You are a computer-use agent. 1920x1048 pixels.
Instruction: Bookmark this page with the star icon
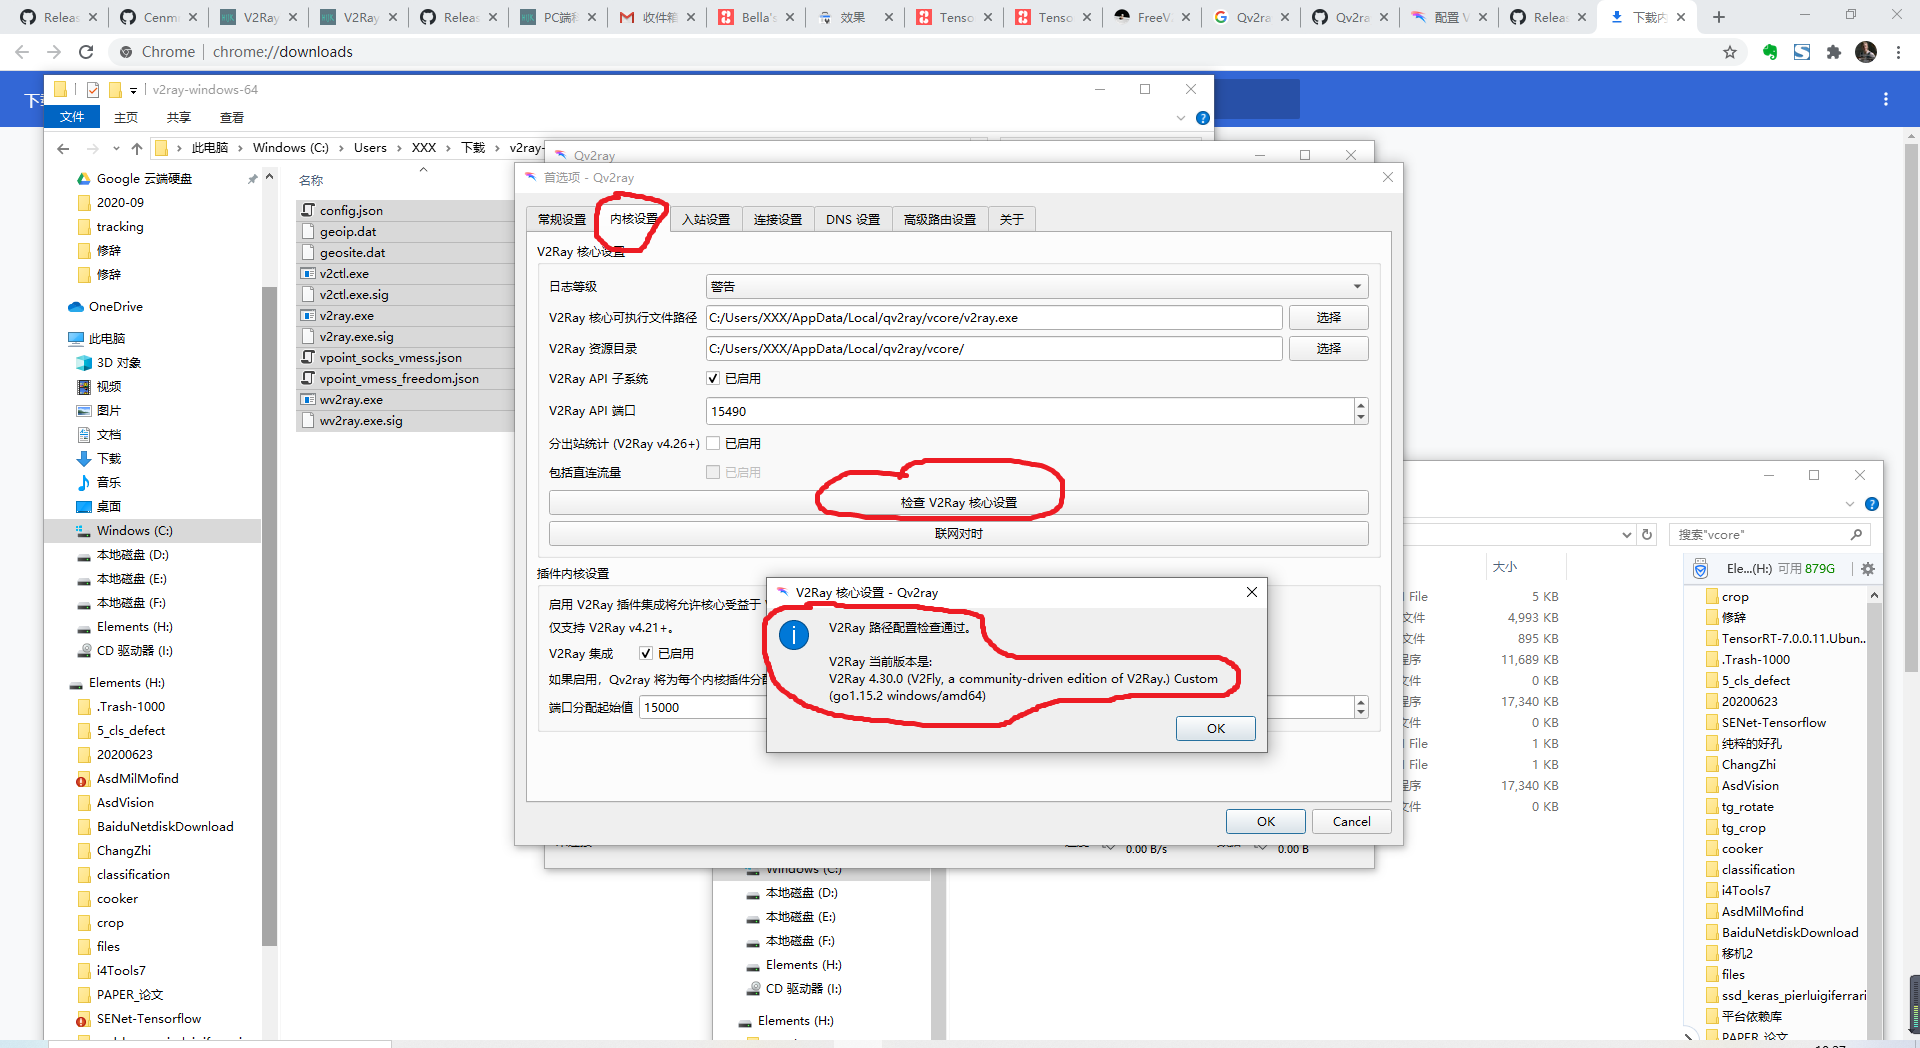(1730, 52)
